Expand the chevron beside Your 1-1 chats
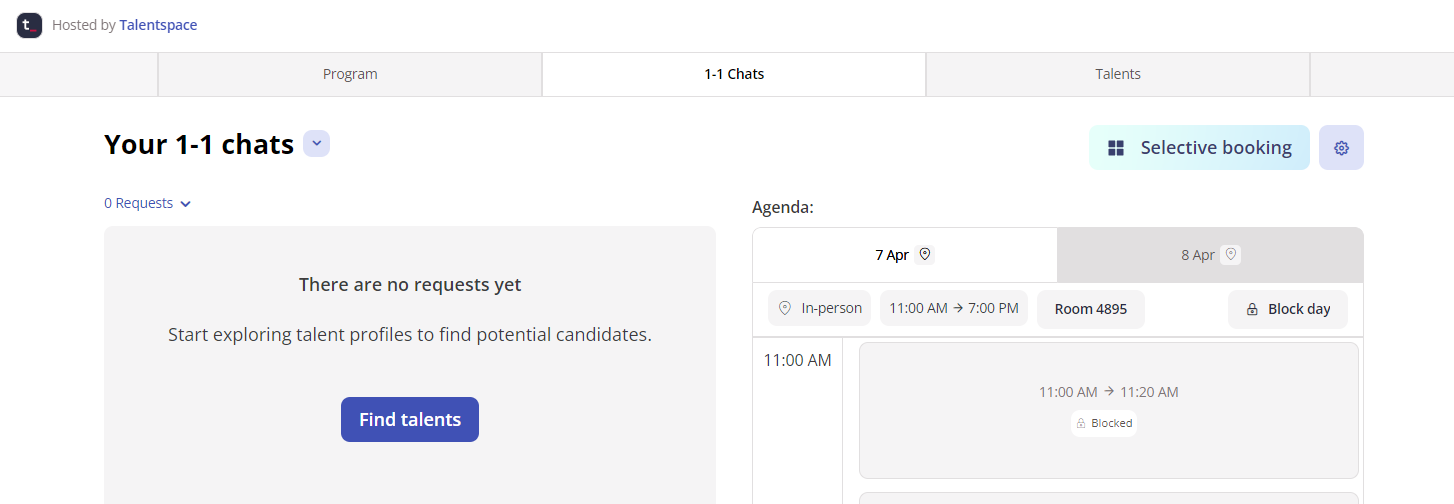 point(317,144)
